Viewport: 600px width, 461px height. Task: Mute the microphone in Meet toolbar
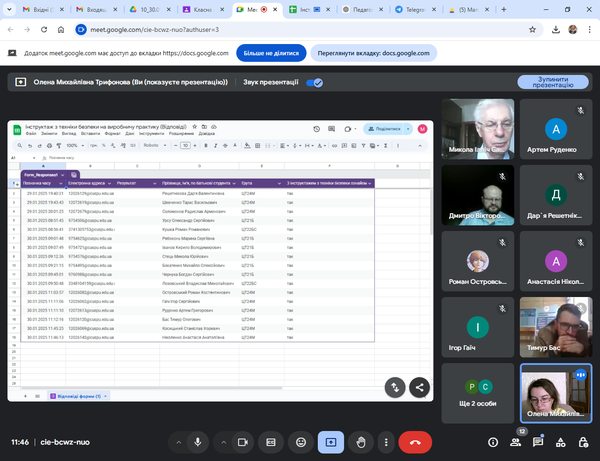pyautogui.click(x=198, y=441)
